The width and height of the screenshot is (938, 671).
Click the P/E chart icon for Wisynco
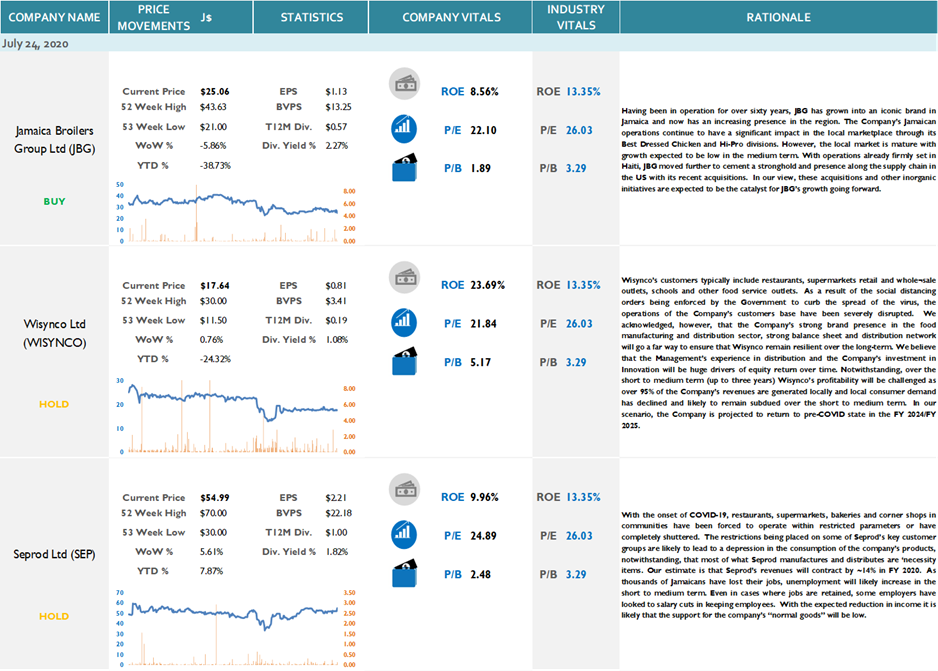point(404,322)
